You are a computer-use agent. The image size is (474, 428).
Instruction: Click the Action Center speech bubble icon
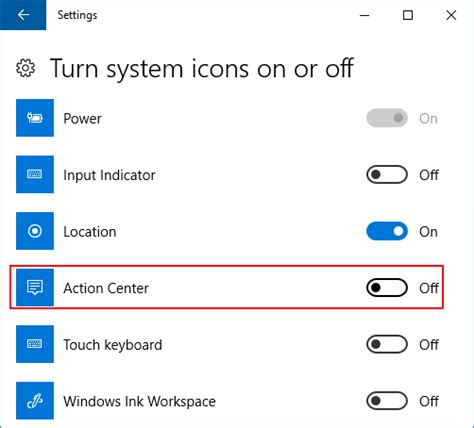click(x=35, y=287)
